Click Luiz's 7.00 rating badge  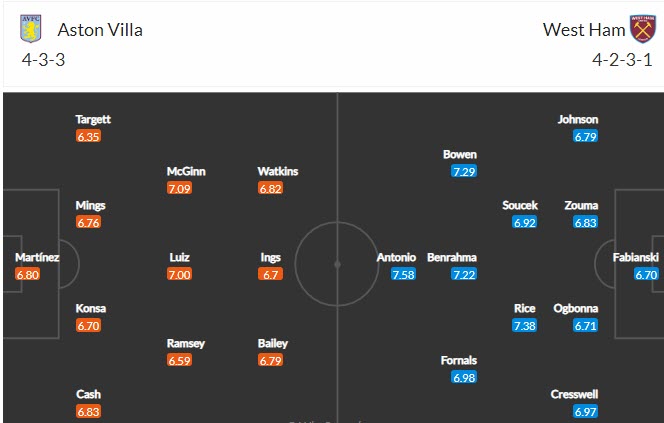[180, 274]
